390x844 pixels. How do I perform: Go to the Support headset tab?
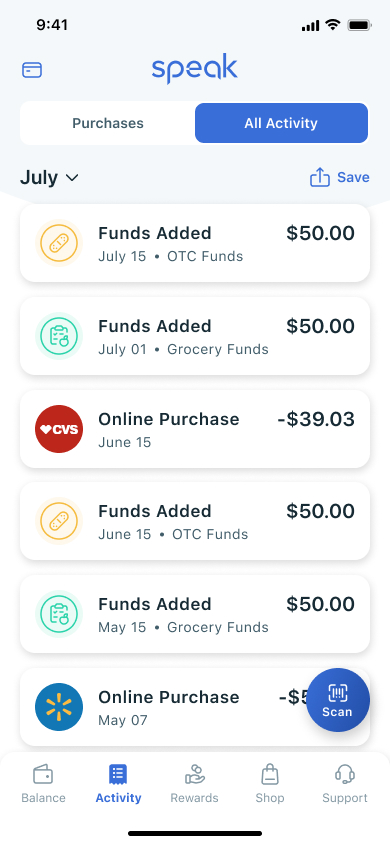[x=345, y=784]
